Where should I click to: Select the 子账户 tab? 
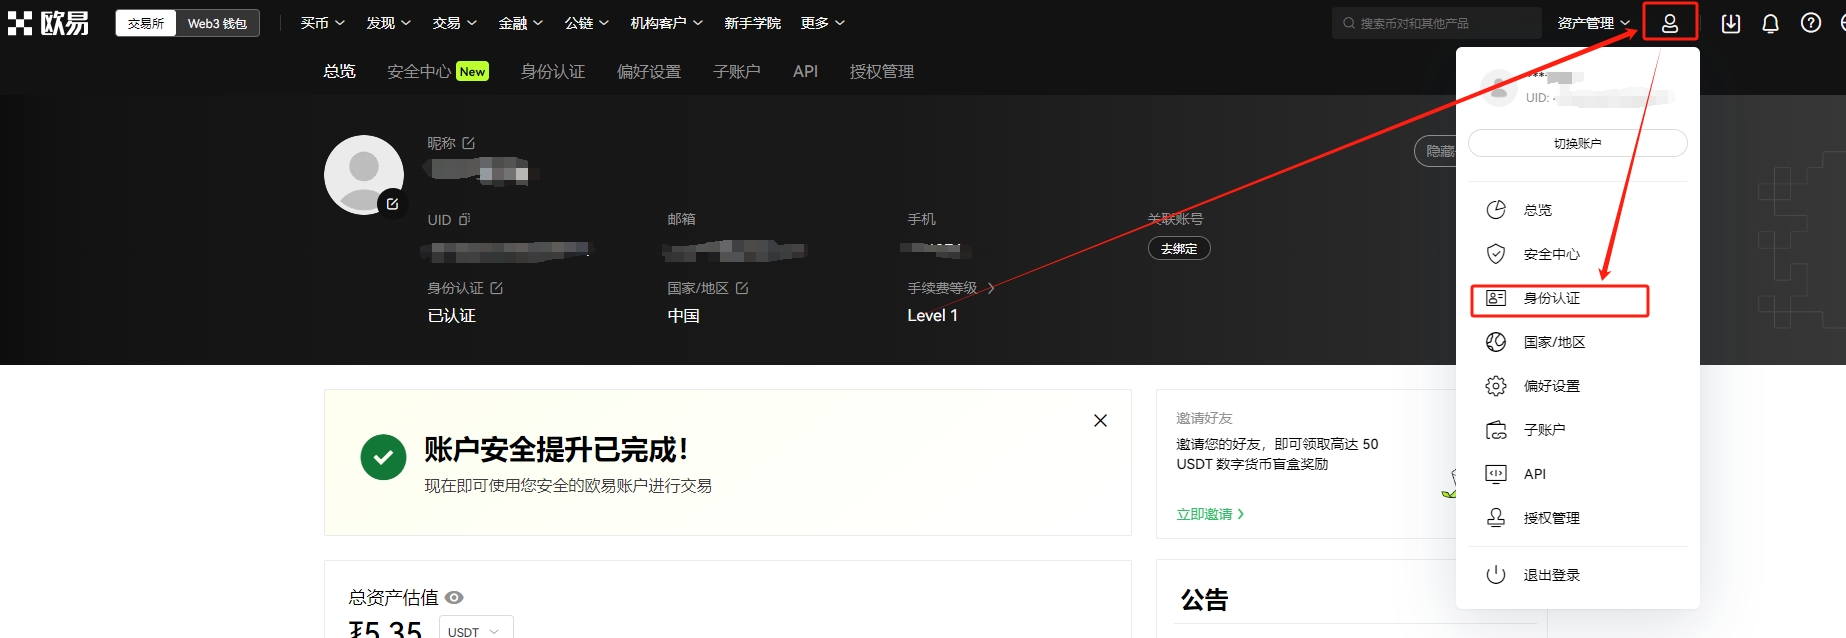tap(737, 71)
